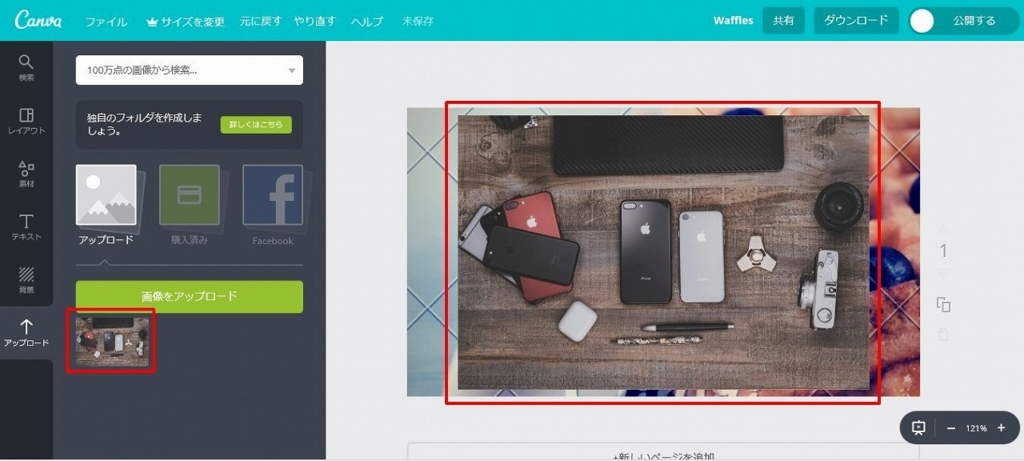Focus the 100万点の画像から検索 search field
The height and width of the screenshot is (461, 1024).
189,70
